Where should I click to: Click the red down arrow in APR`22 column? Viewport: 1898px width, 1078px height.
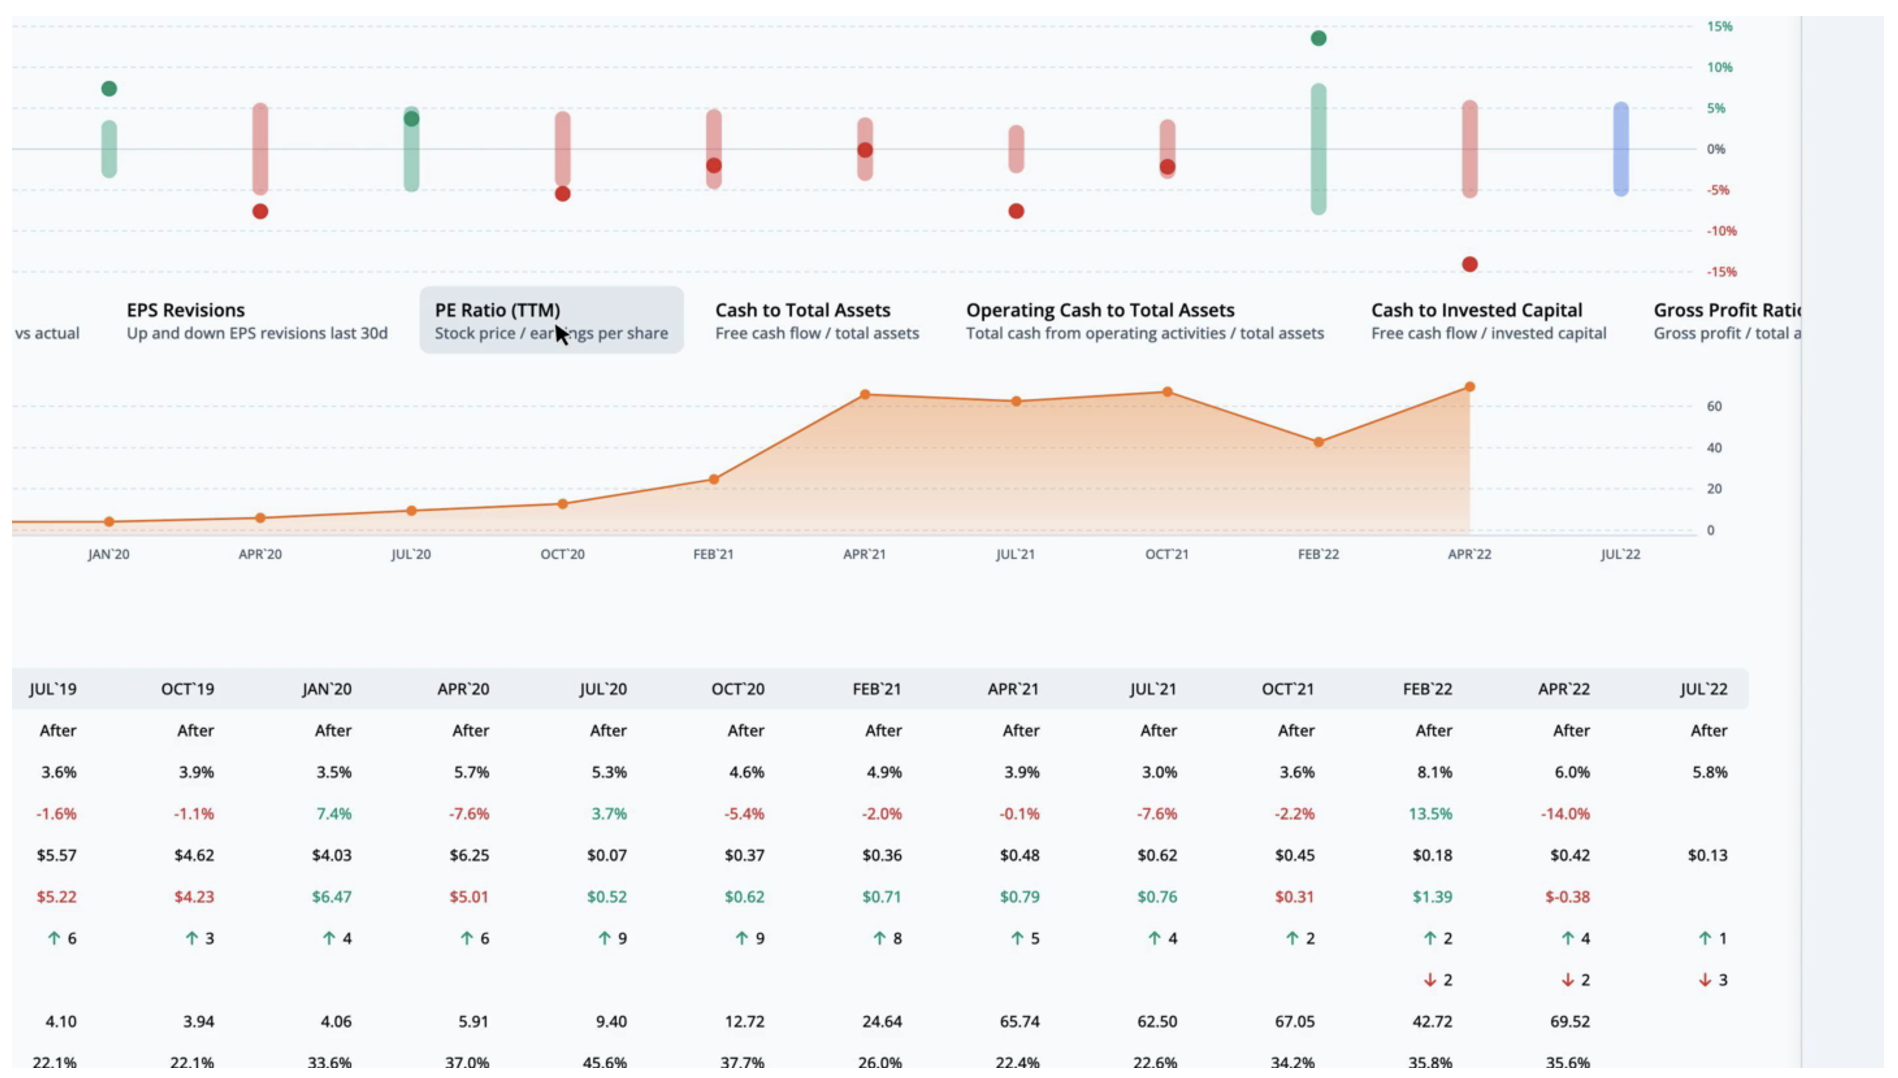coord(1568,980)
